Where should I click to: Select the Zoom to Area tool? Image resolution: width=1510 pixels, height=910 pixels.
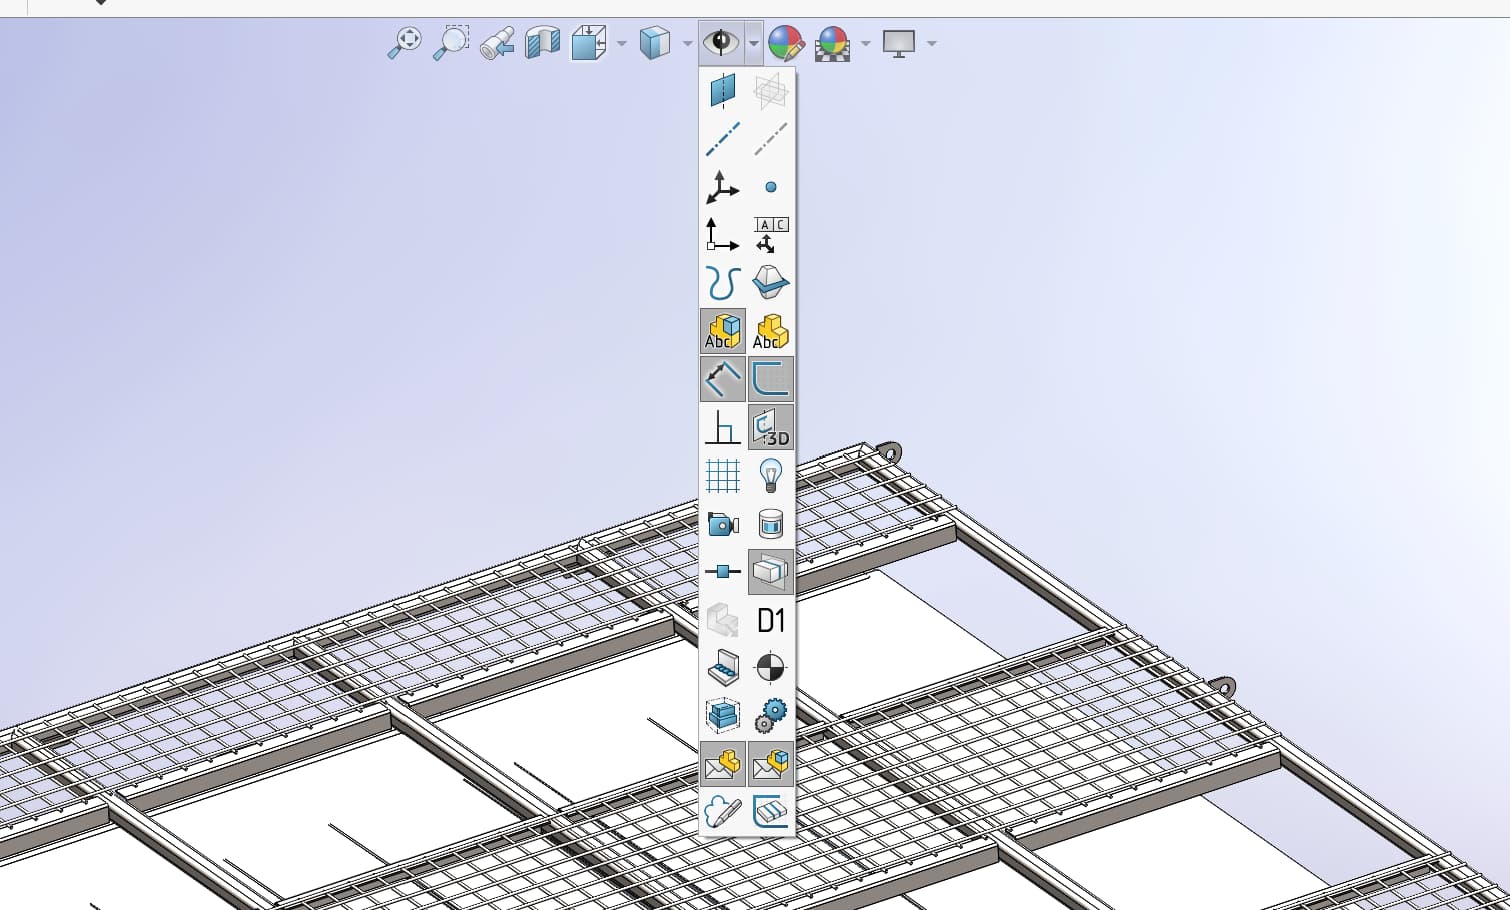coord(451,43)
